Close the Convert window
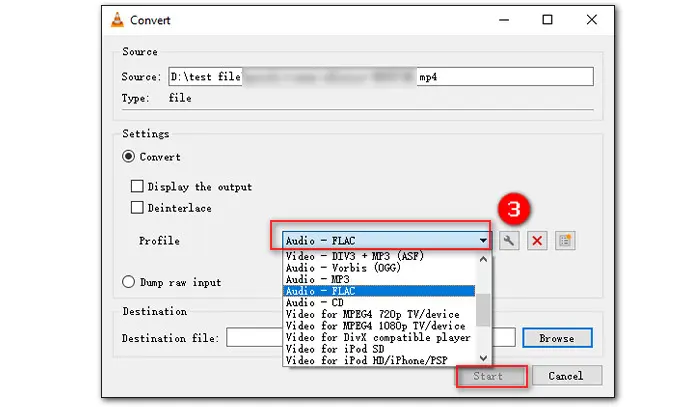 [x=592, y=20]
